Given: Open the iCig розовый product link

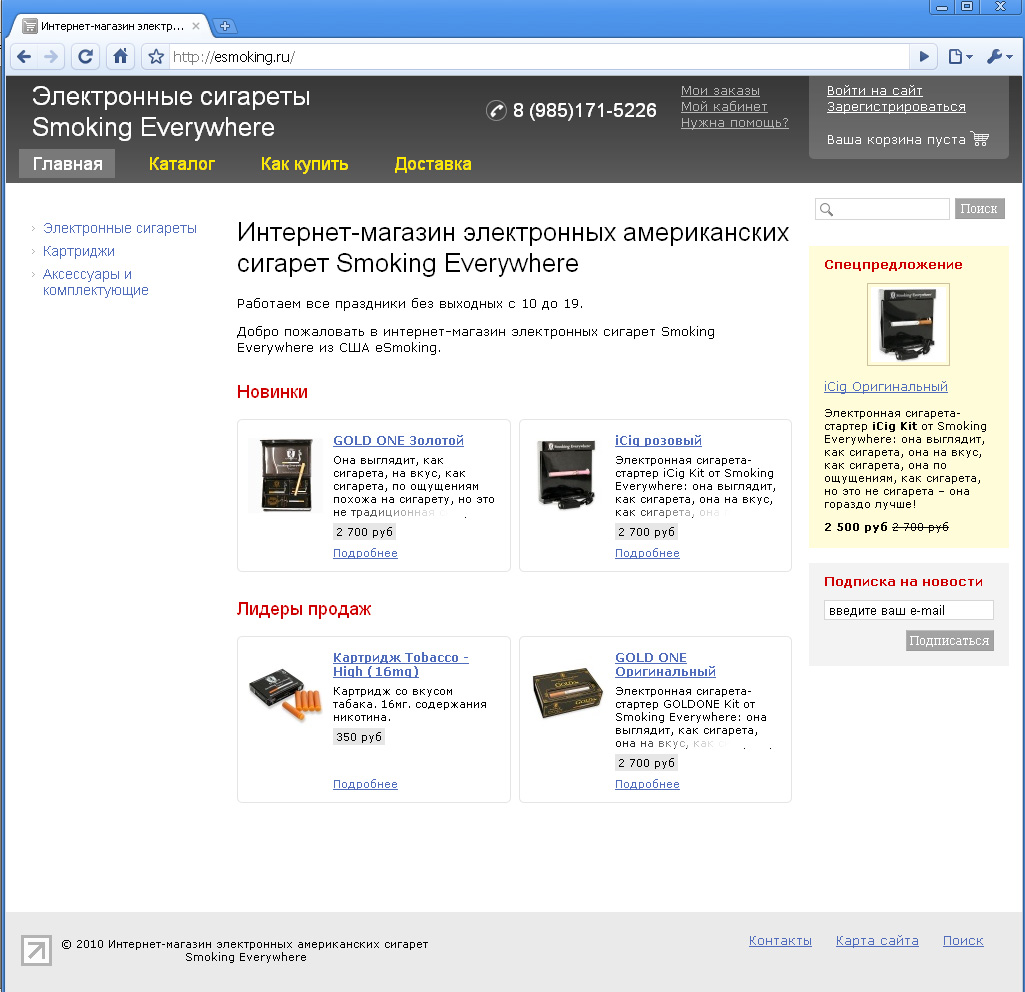Looking at the screenshot, I should (x=658, y=440).
